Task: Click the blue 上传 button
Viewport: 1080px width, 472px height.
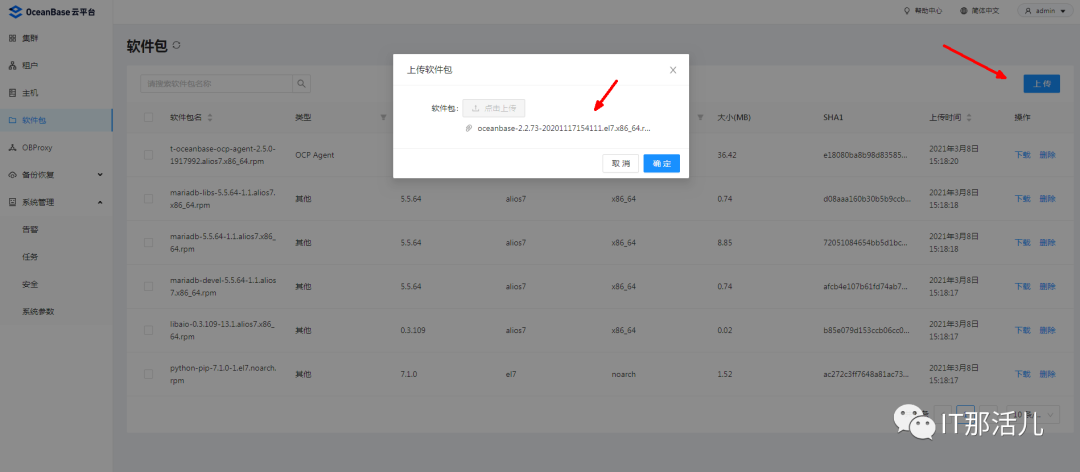Action: pos(1041,83)
